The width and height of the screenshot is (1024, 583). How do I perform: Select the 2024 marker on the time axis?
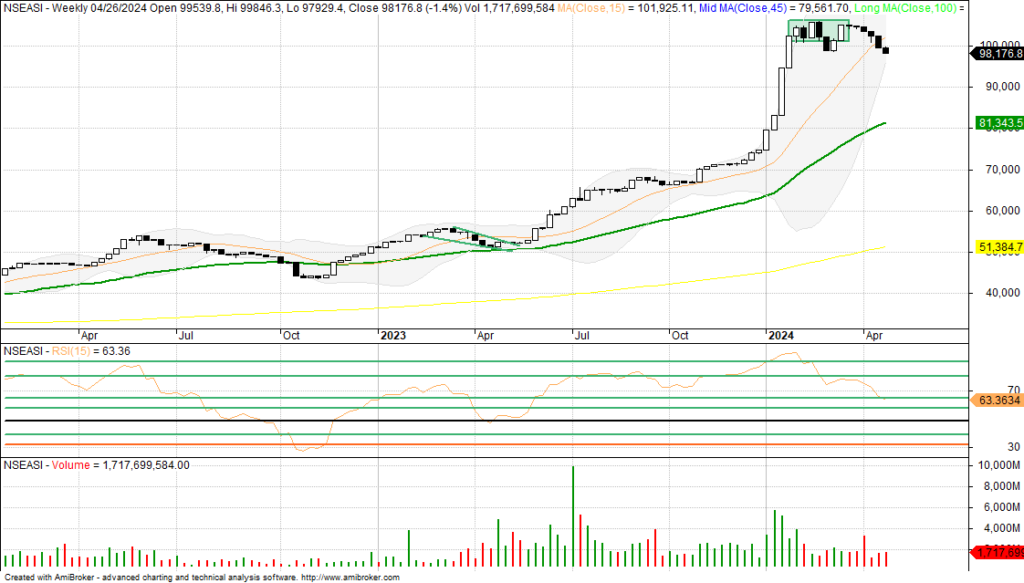pyautogui.click(x=782, y=336)
